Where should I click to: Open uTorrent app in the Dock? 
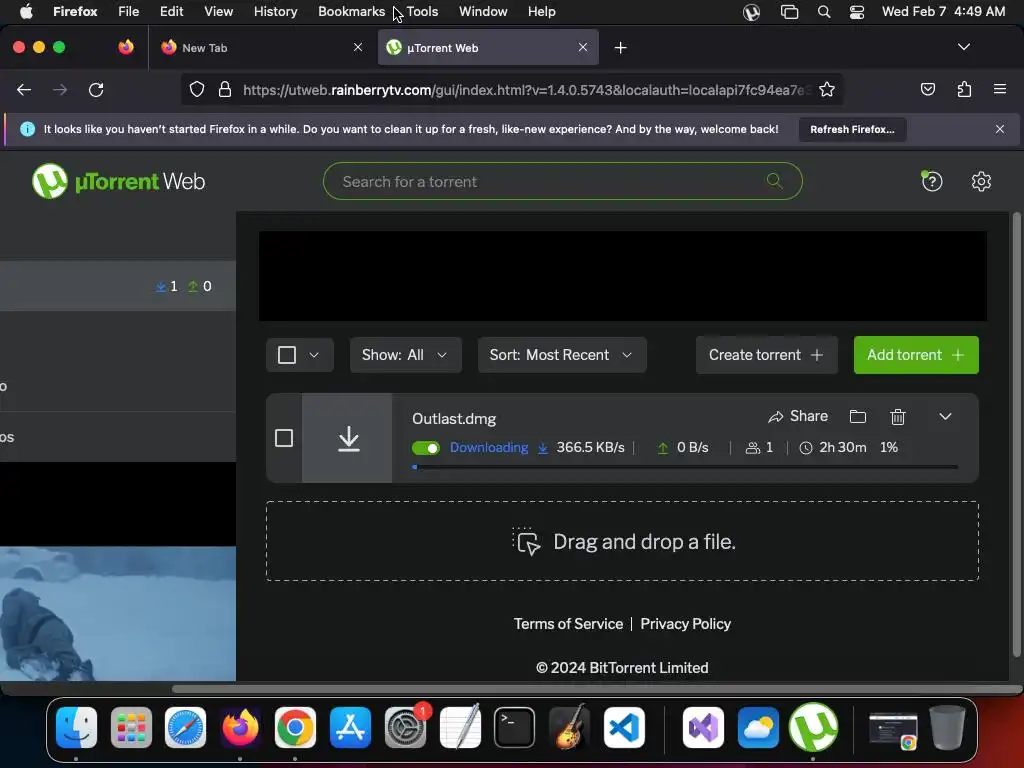coord(813,727)
